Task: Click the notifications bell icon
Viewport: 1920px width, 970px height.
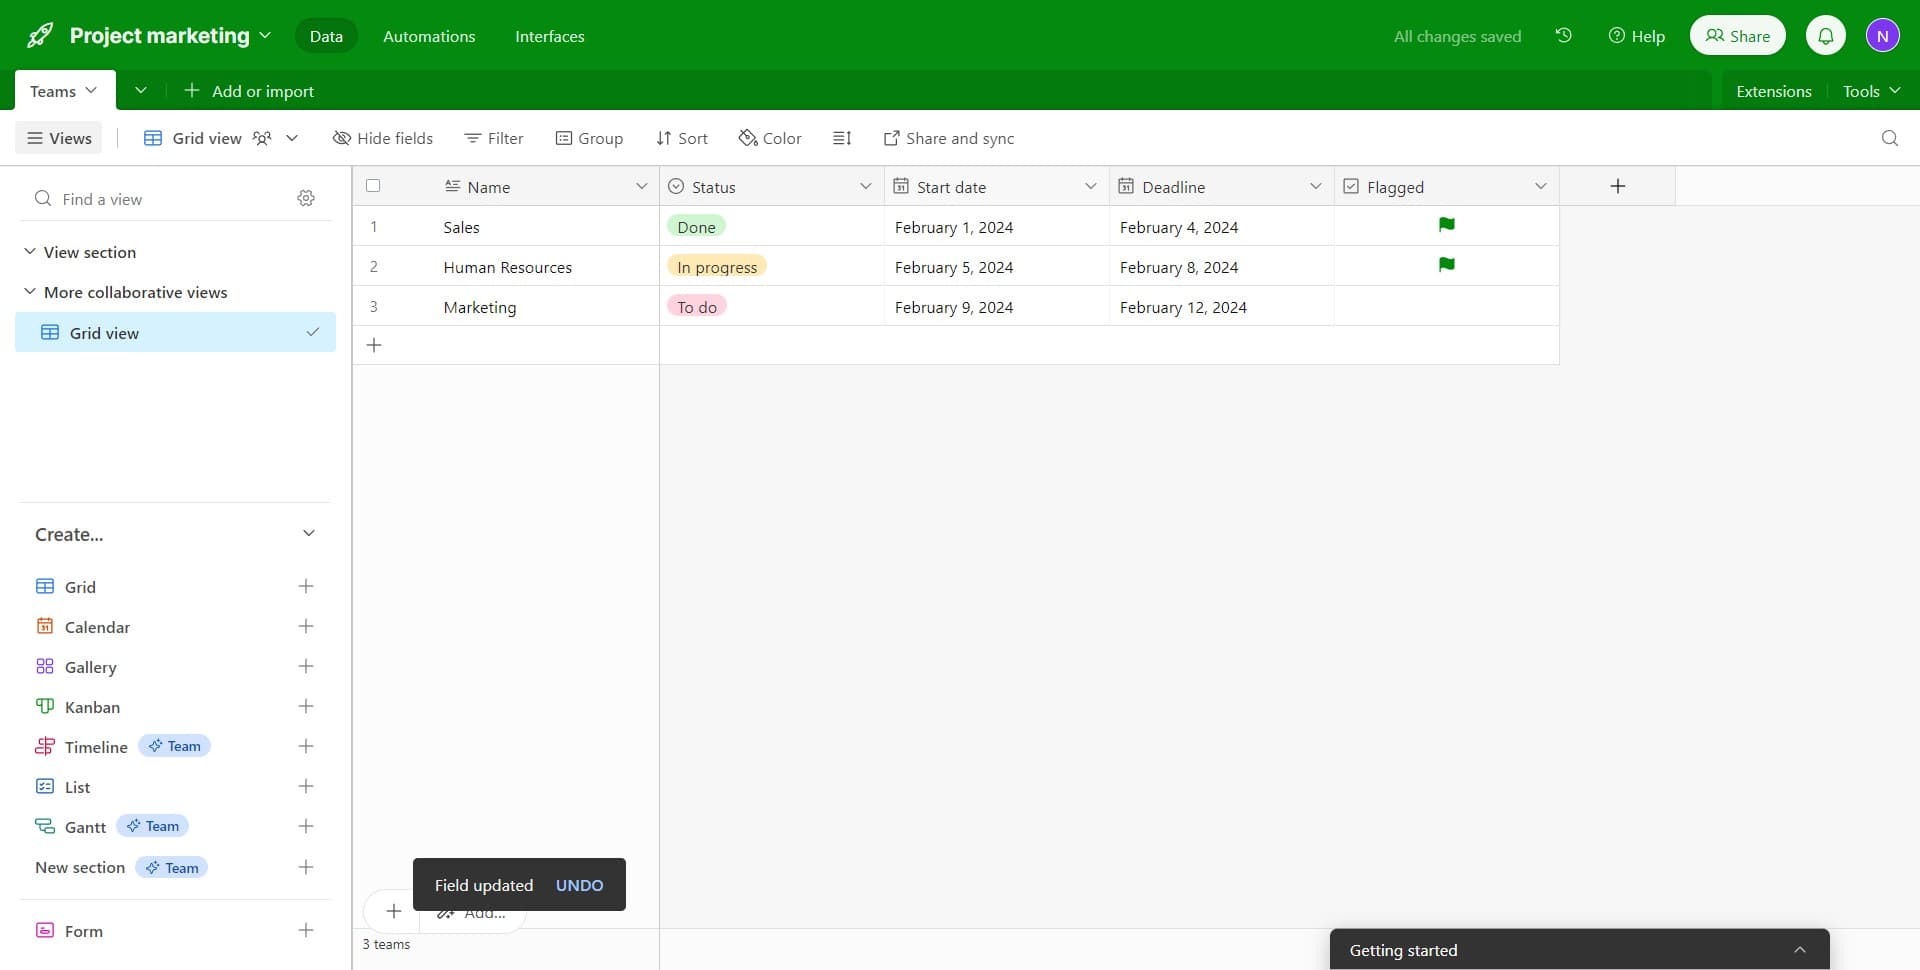Action: coord(1825,36)
